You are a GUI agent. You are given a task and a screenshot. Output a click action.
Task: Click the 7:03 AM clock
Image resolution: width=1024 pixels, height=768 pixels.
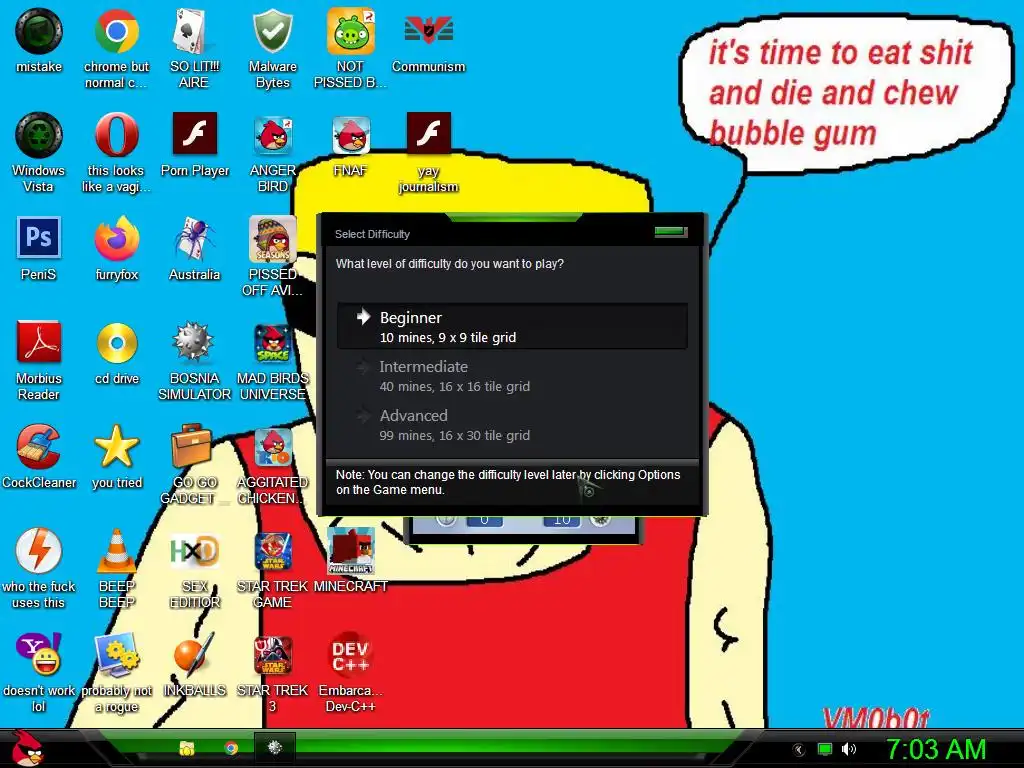[x=936, y=749]
